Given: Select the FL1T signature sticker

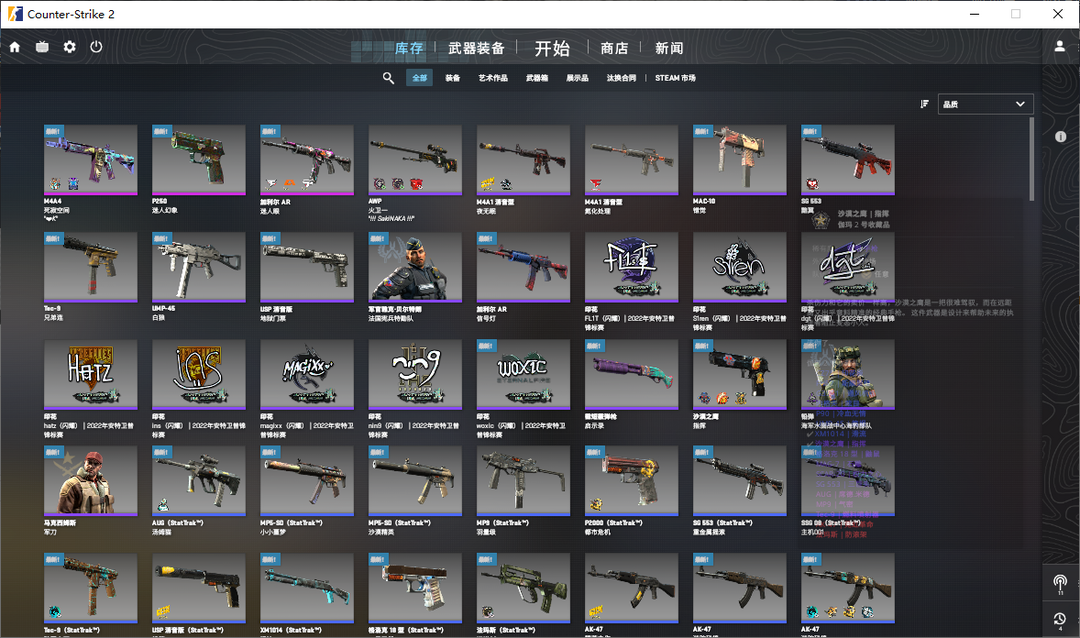Looking at the screenshot, I should coord(631,267).
